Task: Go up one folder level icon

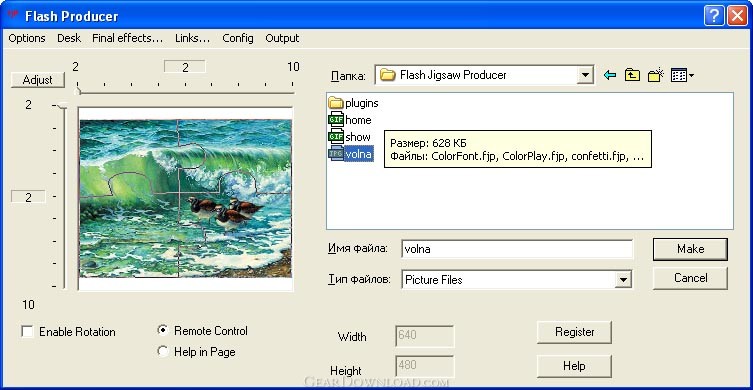Action: click(632, 75)
